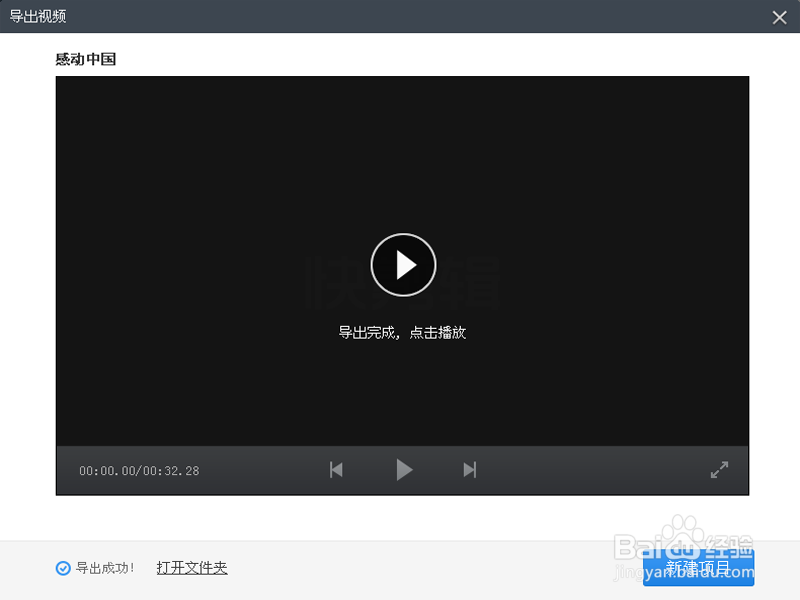Click the 感动中国 project title
Image resolution: width=800 pixels, height=600 pixels.
click(86, 59)
